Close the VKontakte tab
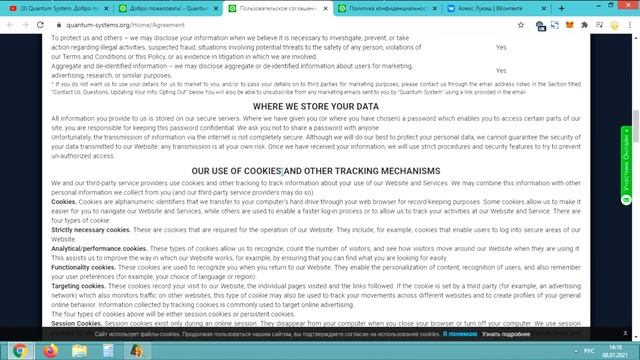Viewport: 640px width, 360px height. point(544,8)
